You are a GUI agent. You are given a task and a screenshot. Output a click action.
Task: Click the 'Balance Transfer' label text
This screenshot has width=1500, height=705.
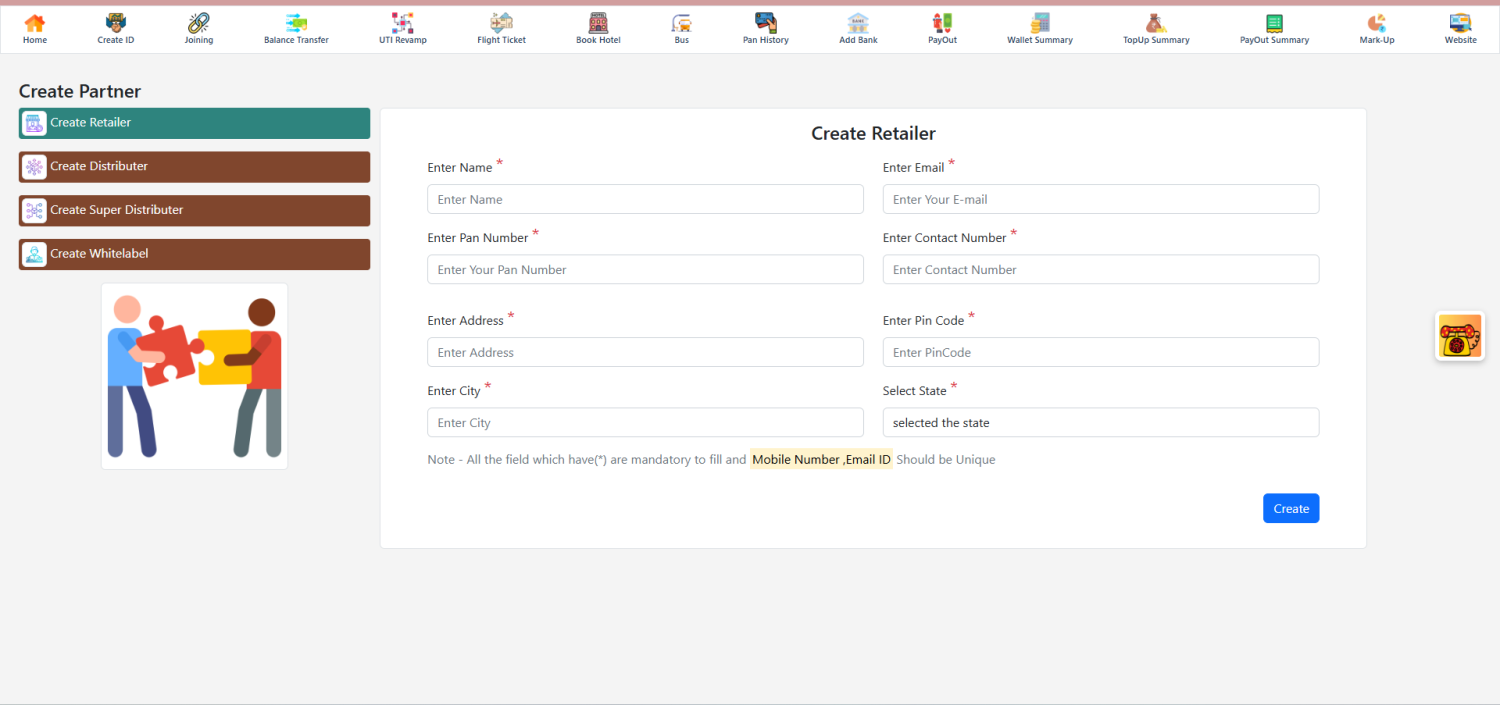point(296,40)
